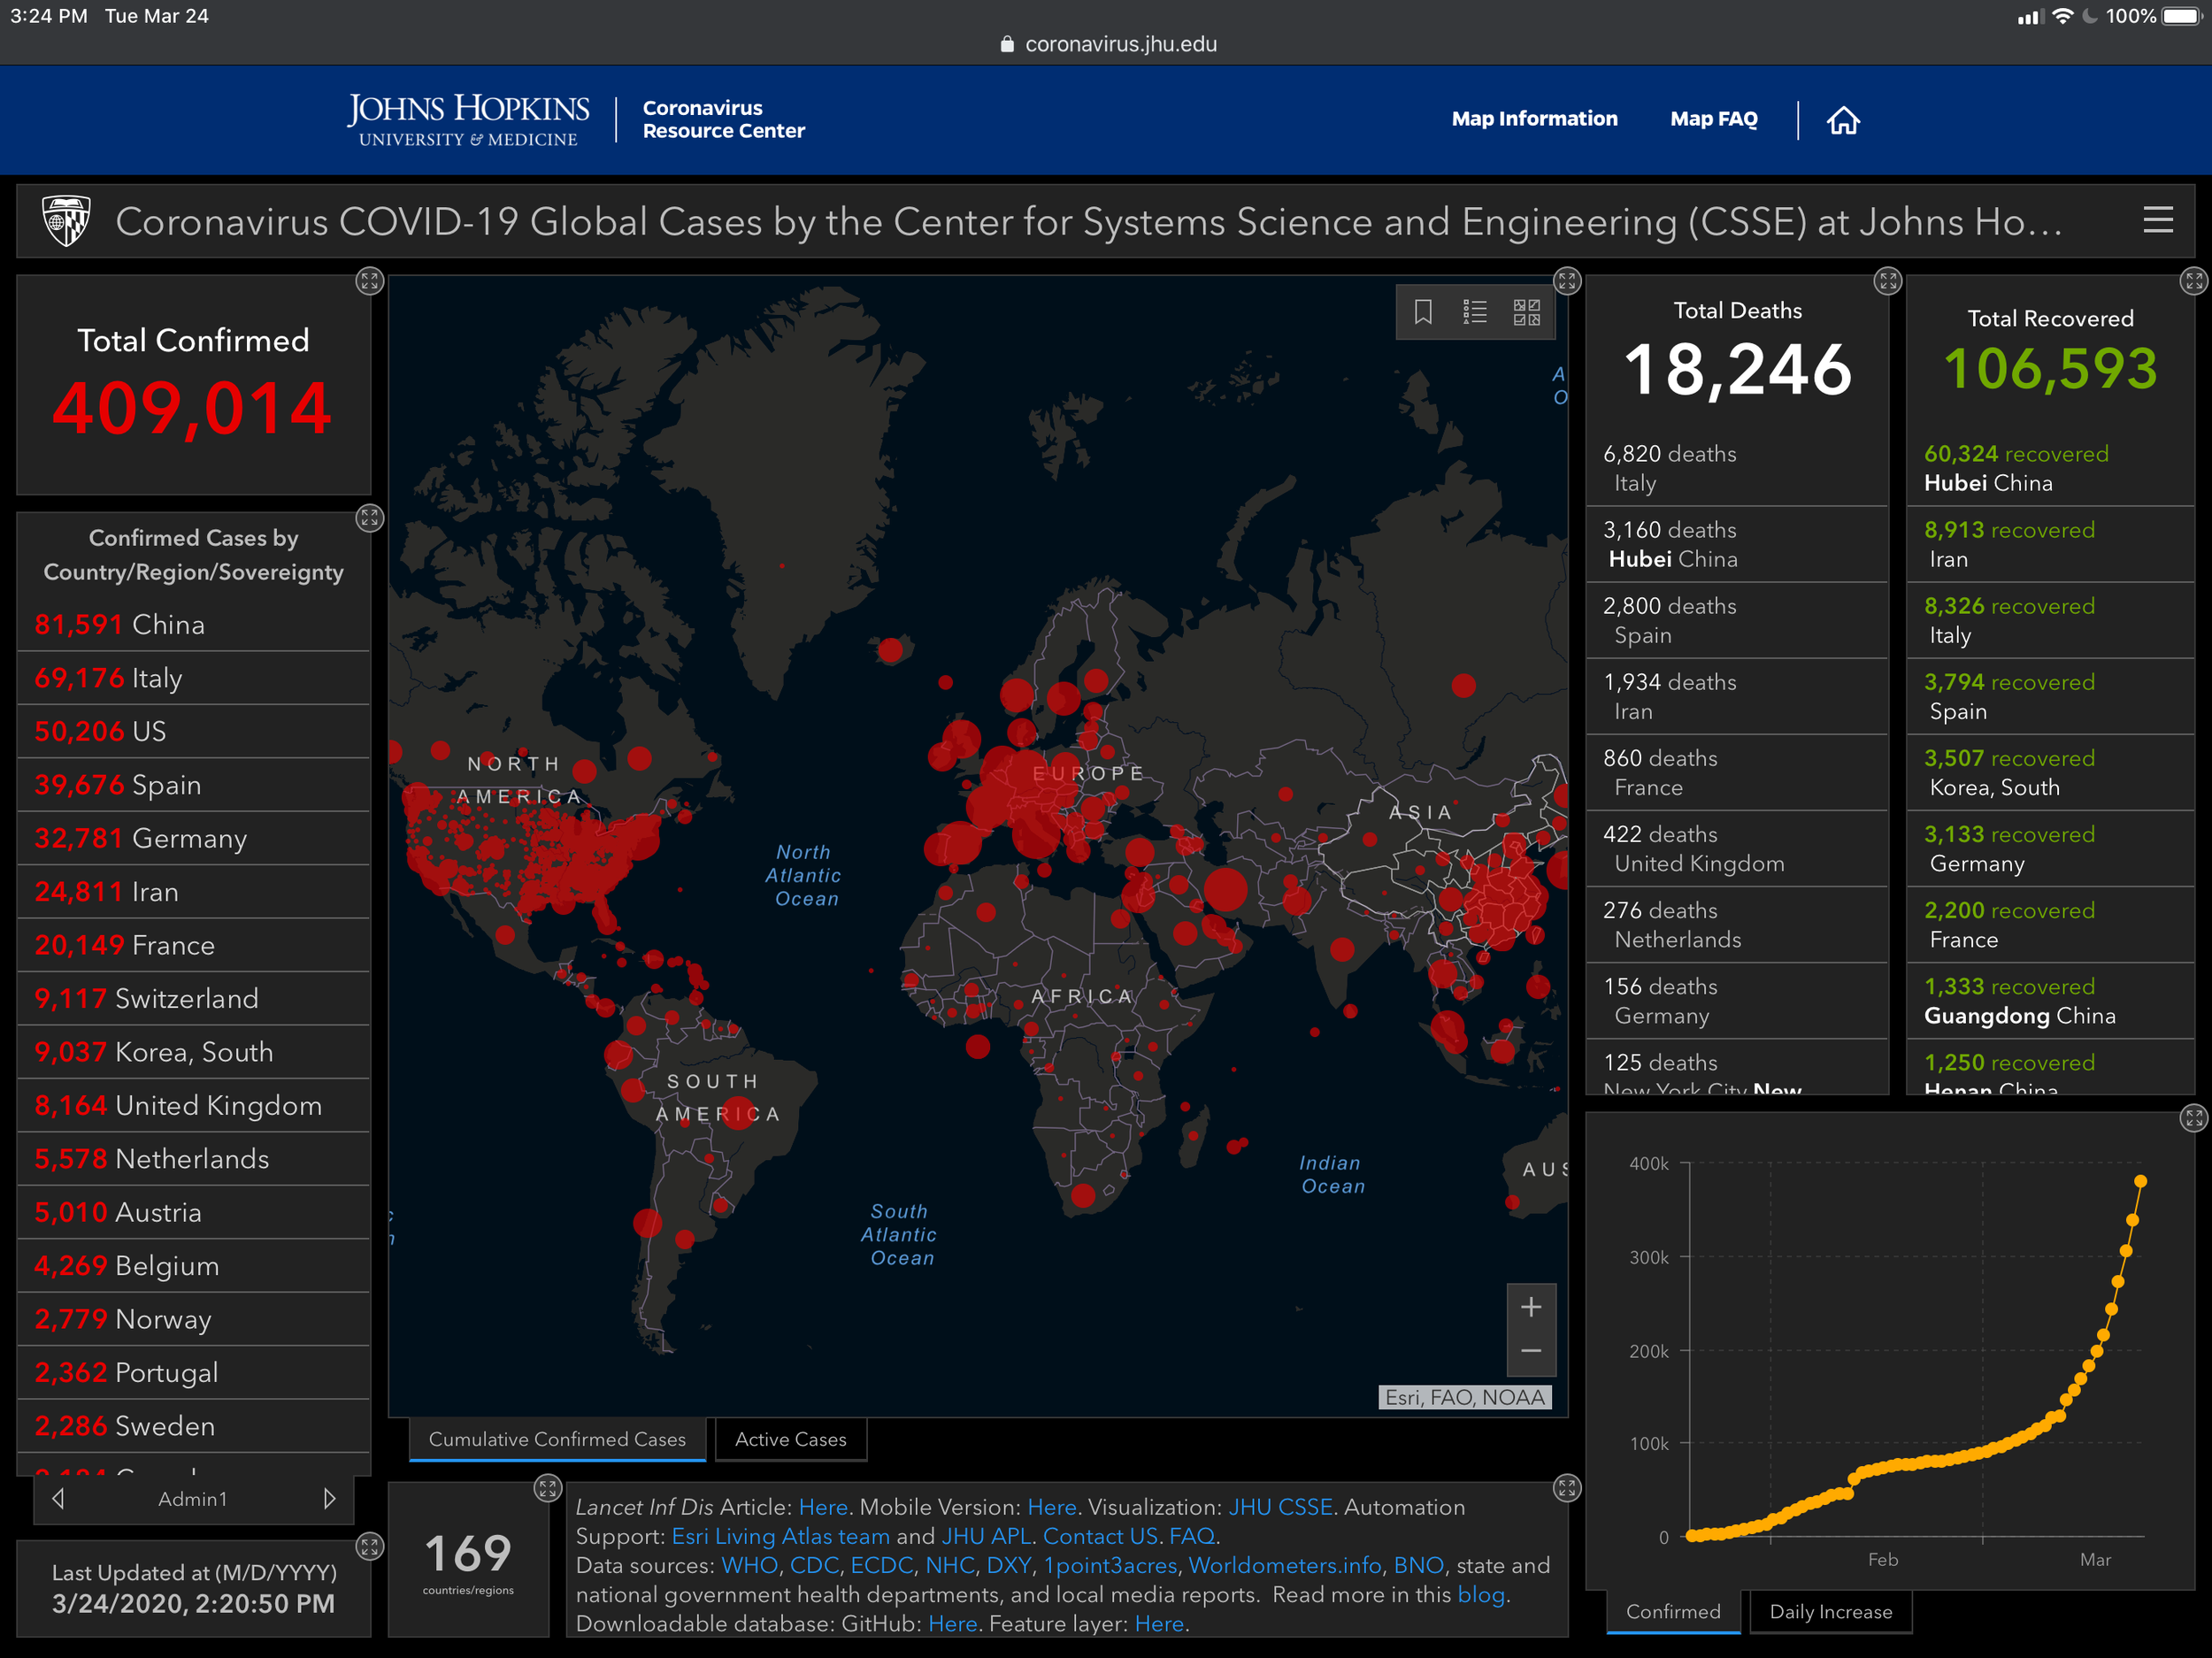
Task: Open the basemap gallery grid icon
Action: [x=1526, y=312]
